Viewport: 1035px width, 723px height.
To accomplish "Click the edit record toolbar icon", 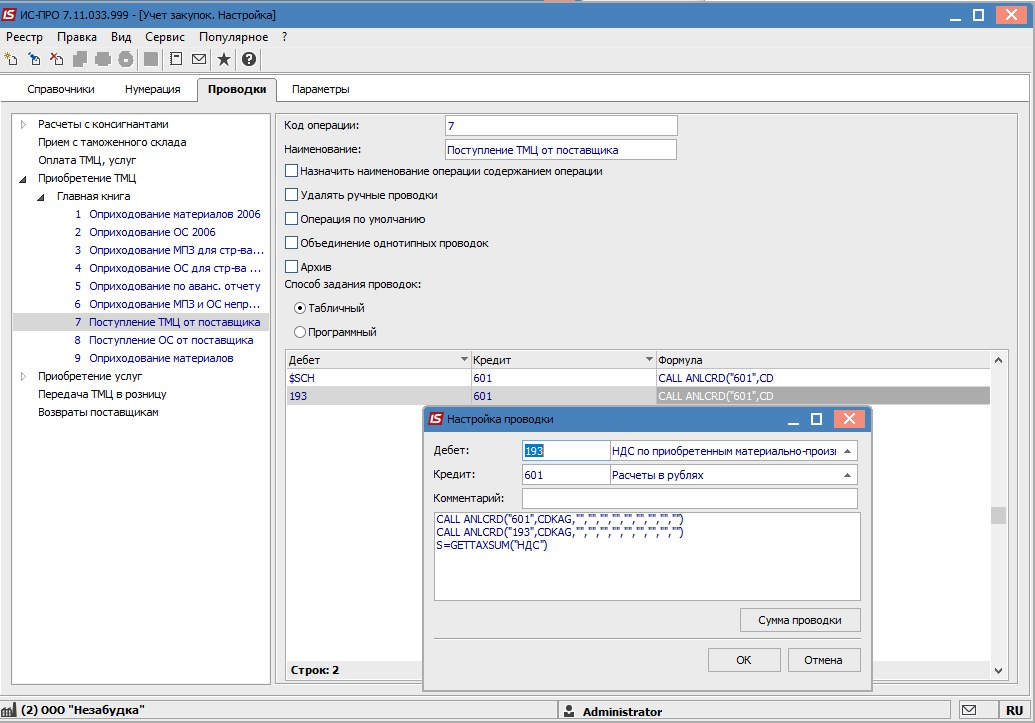I will pos(34,59).
